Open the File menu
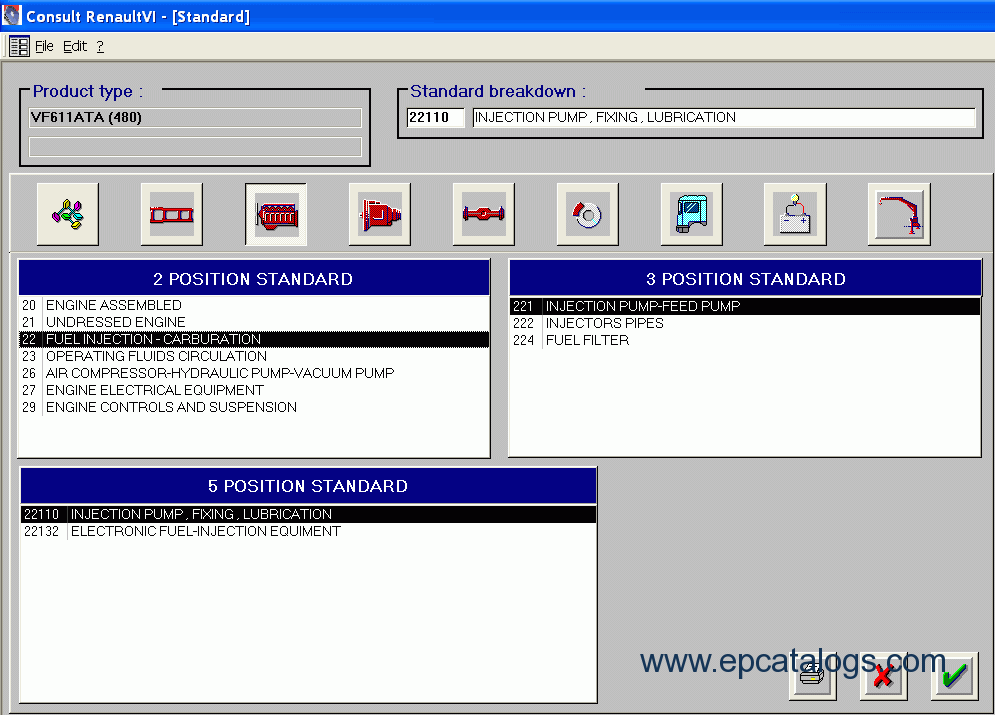 [x=44, y=46]
